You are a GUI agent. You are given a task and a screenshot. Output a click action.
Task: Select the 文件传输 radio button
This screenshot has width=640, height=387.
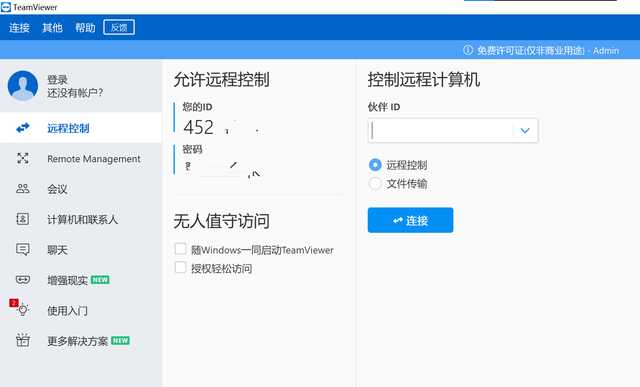click(x=375, y=183)
